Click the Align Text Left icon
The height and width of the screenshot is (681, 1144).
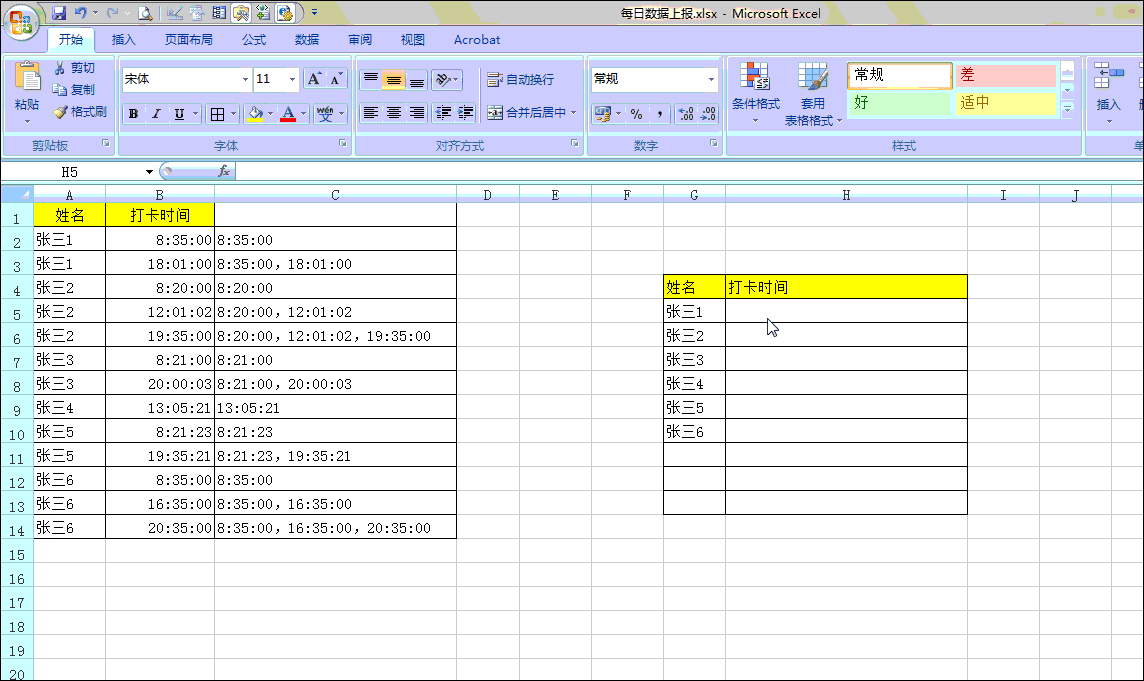click(371, 113)
